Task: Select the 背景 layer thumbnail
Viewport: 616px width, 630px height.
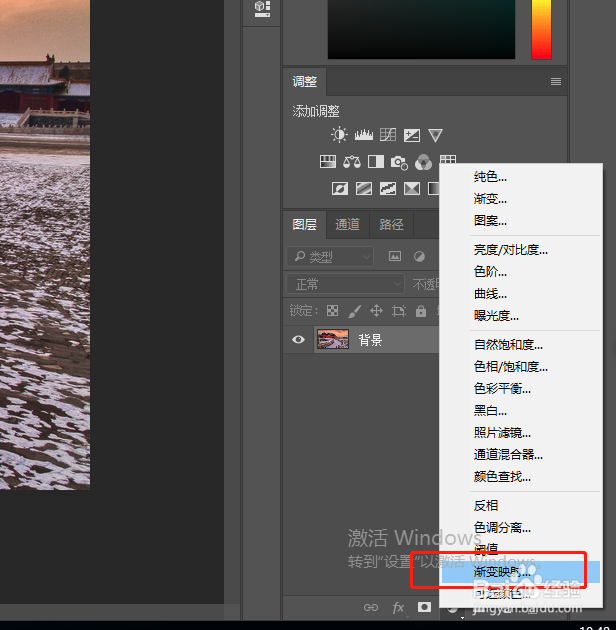Action: tap(333, 340)
